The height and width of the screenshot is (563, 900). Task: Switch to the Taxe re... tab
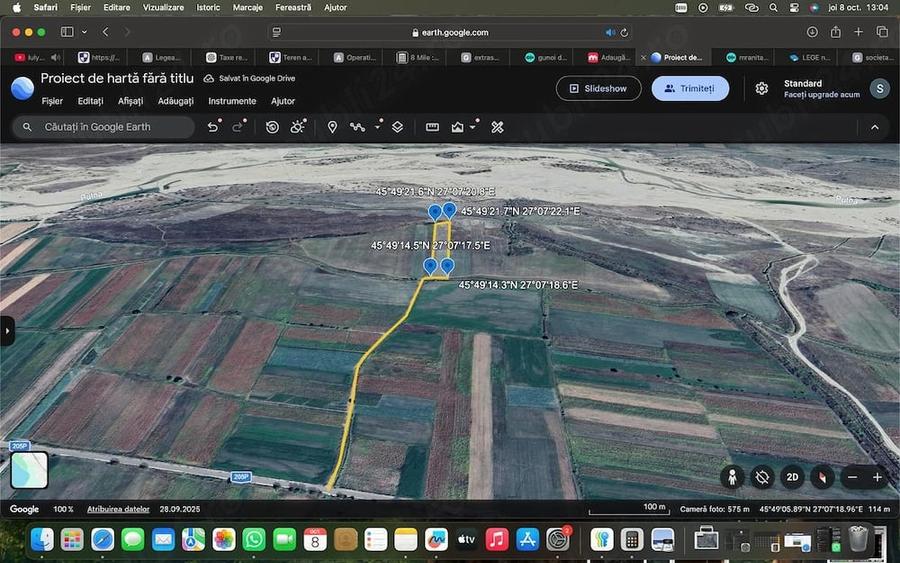click(227, 57)
